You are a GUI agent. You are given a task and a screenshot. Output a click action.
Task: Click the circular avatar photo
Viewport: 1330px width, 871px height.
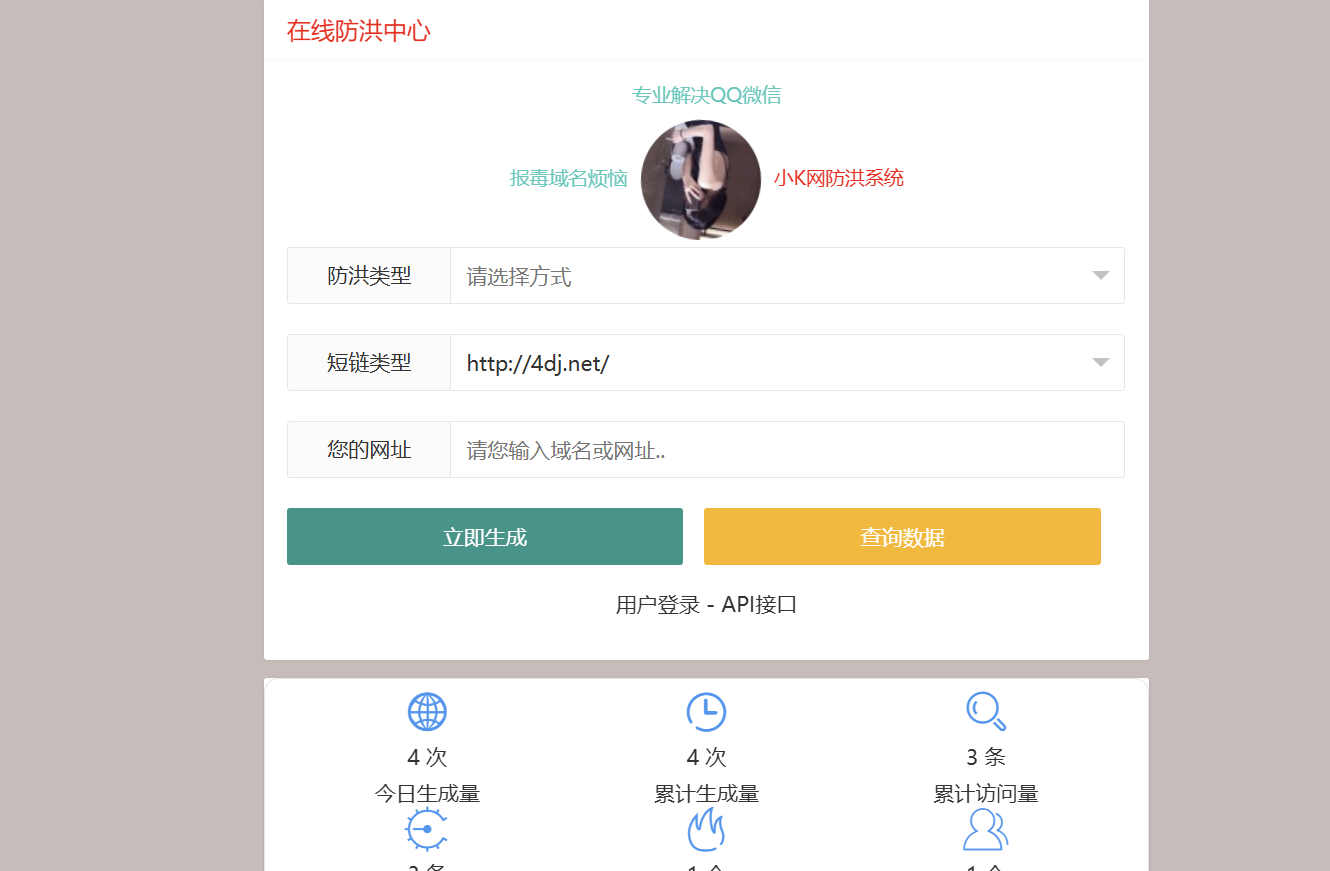tap(701, 179)
